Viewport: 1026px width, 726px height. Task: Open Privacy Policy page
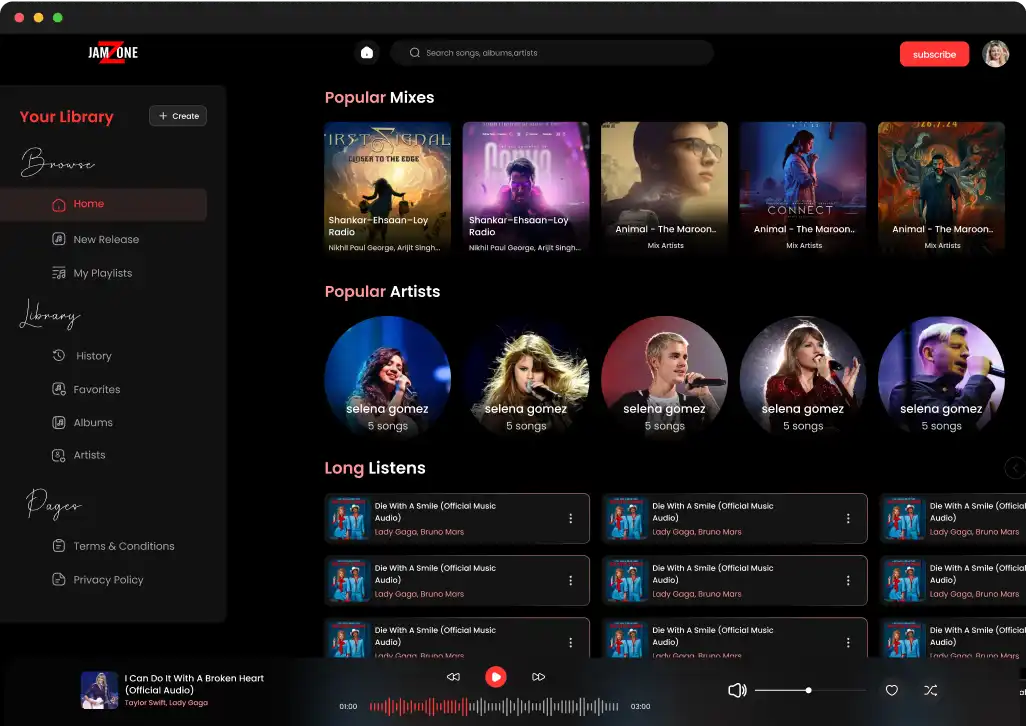click(x=108, y=579)
